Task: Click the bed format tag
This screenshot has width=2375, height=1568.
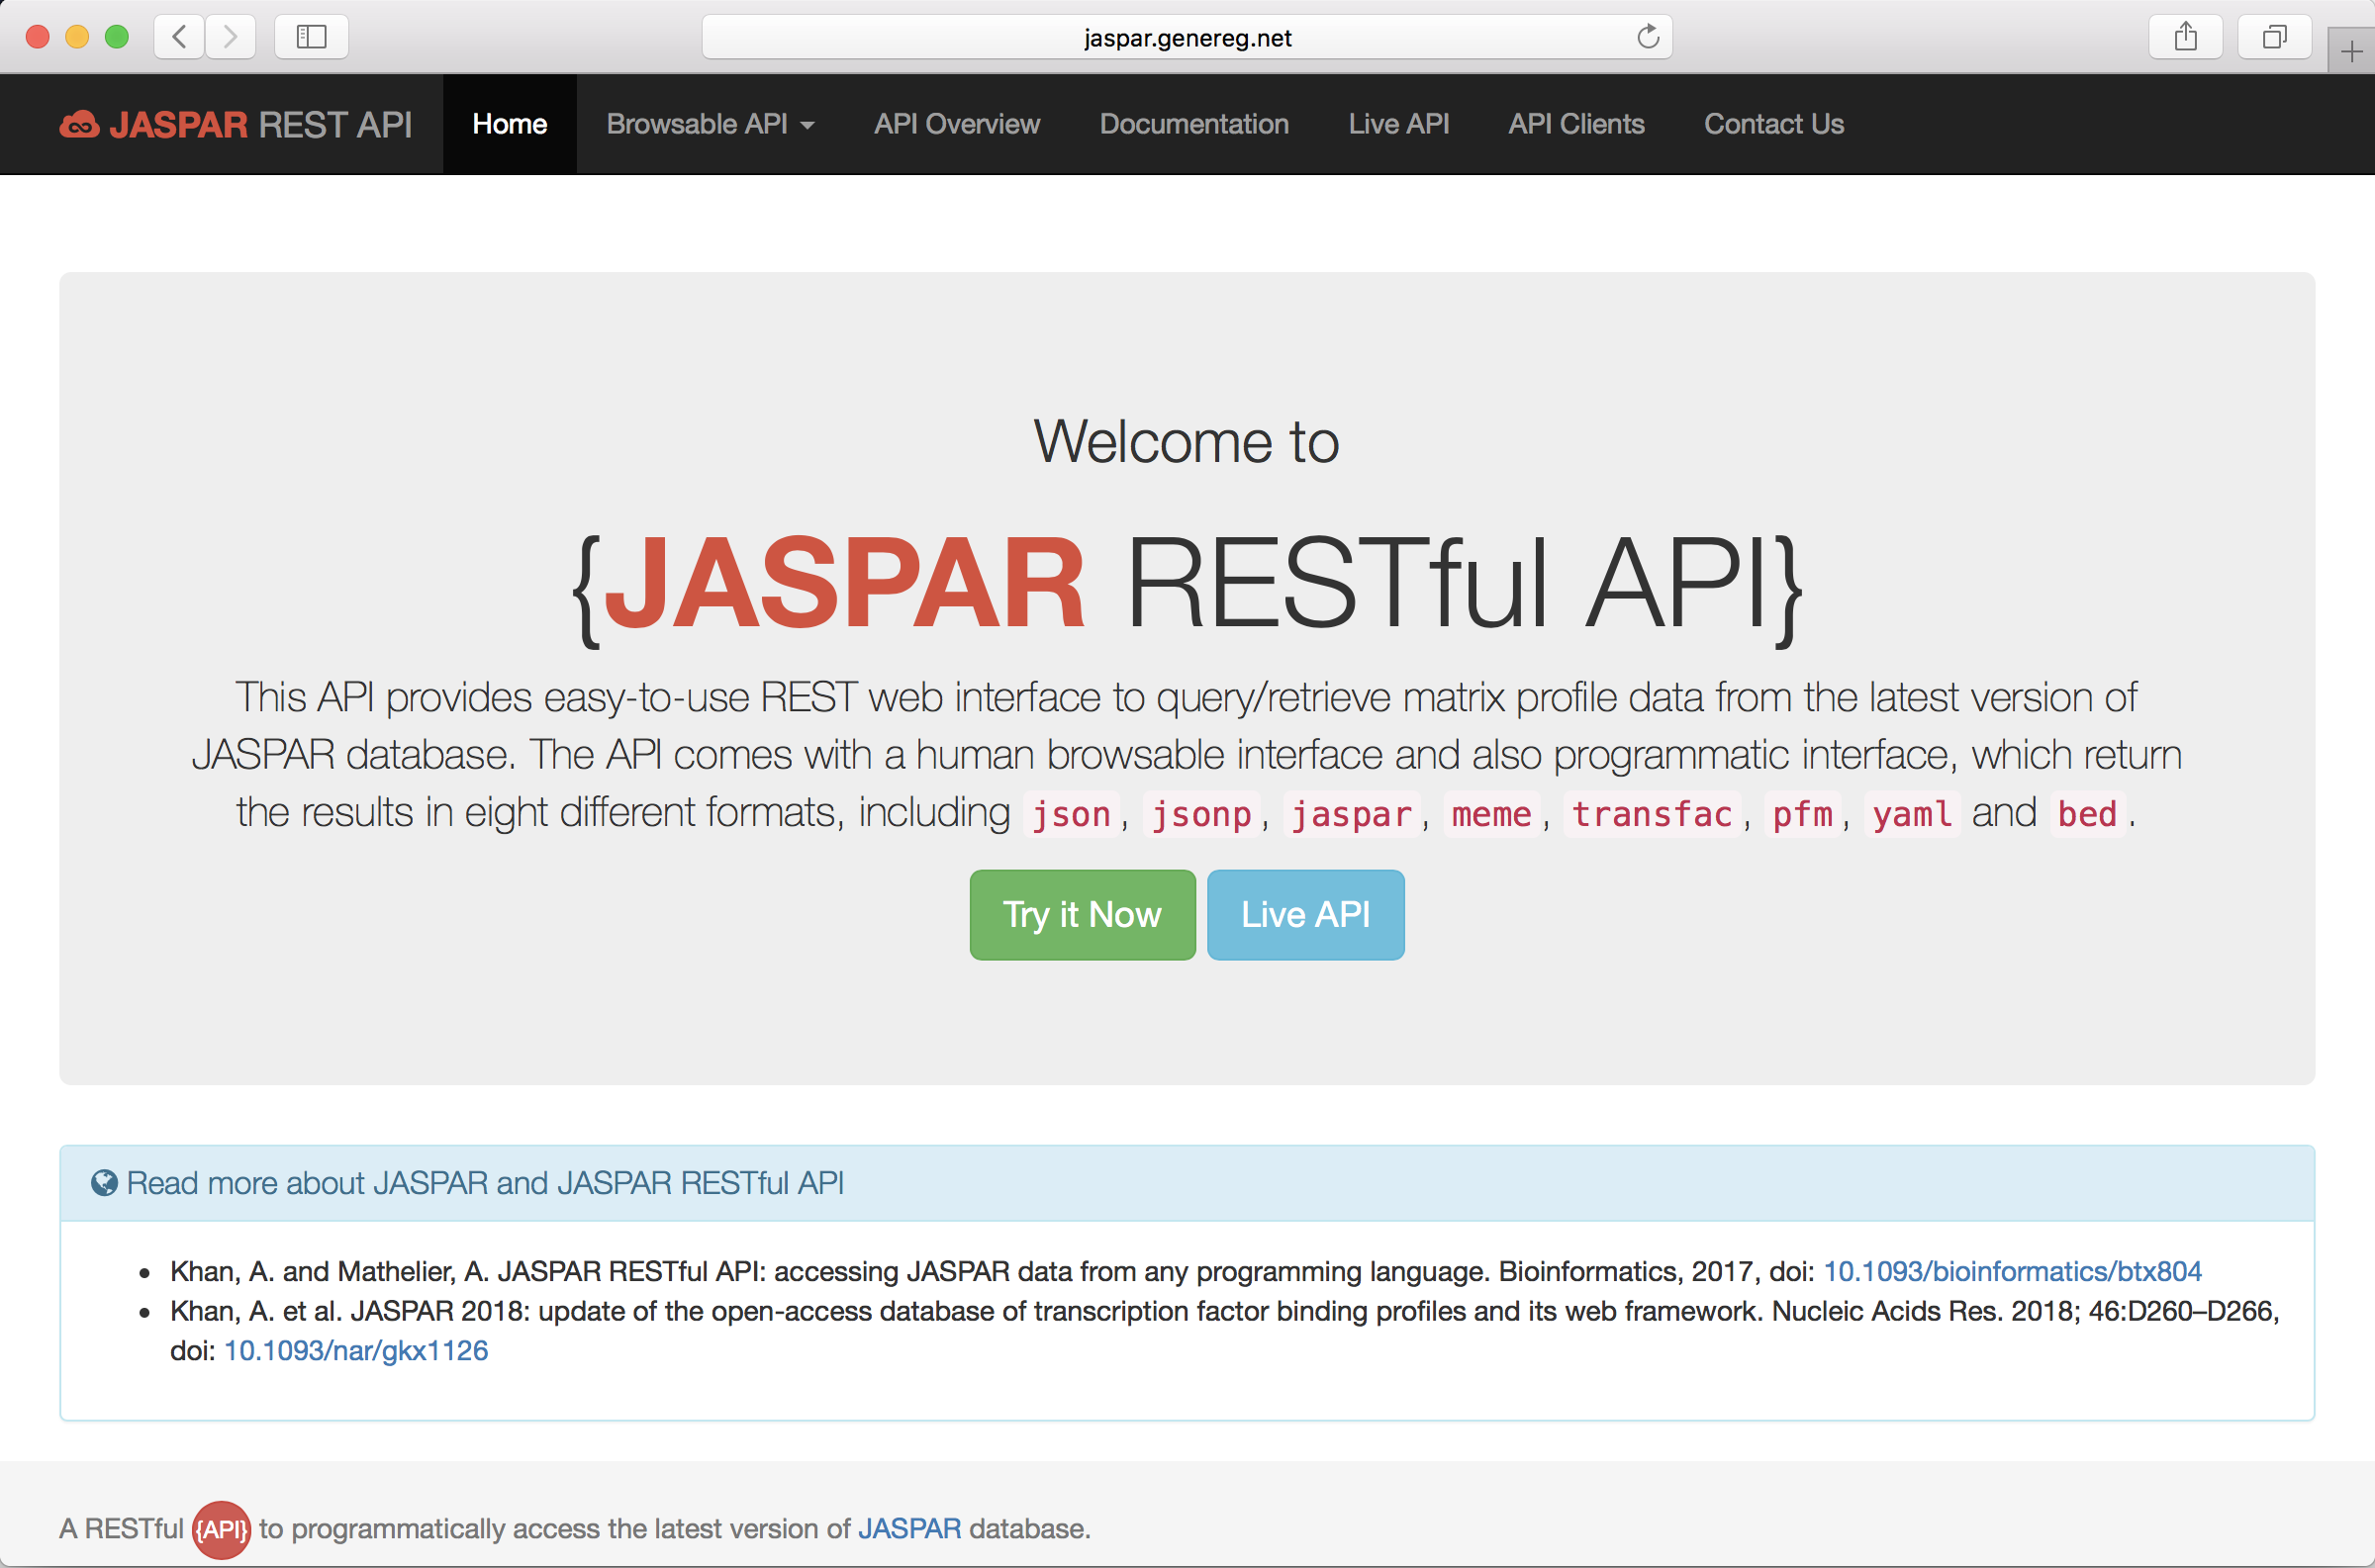Action: point(2087,814)
